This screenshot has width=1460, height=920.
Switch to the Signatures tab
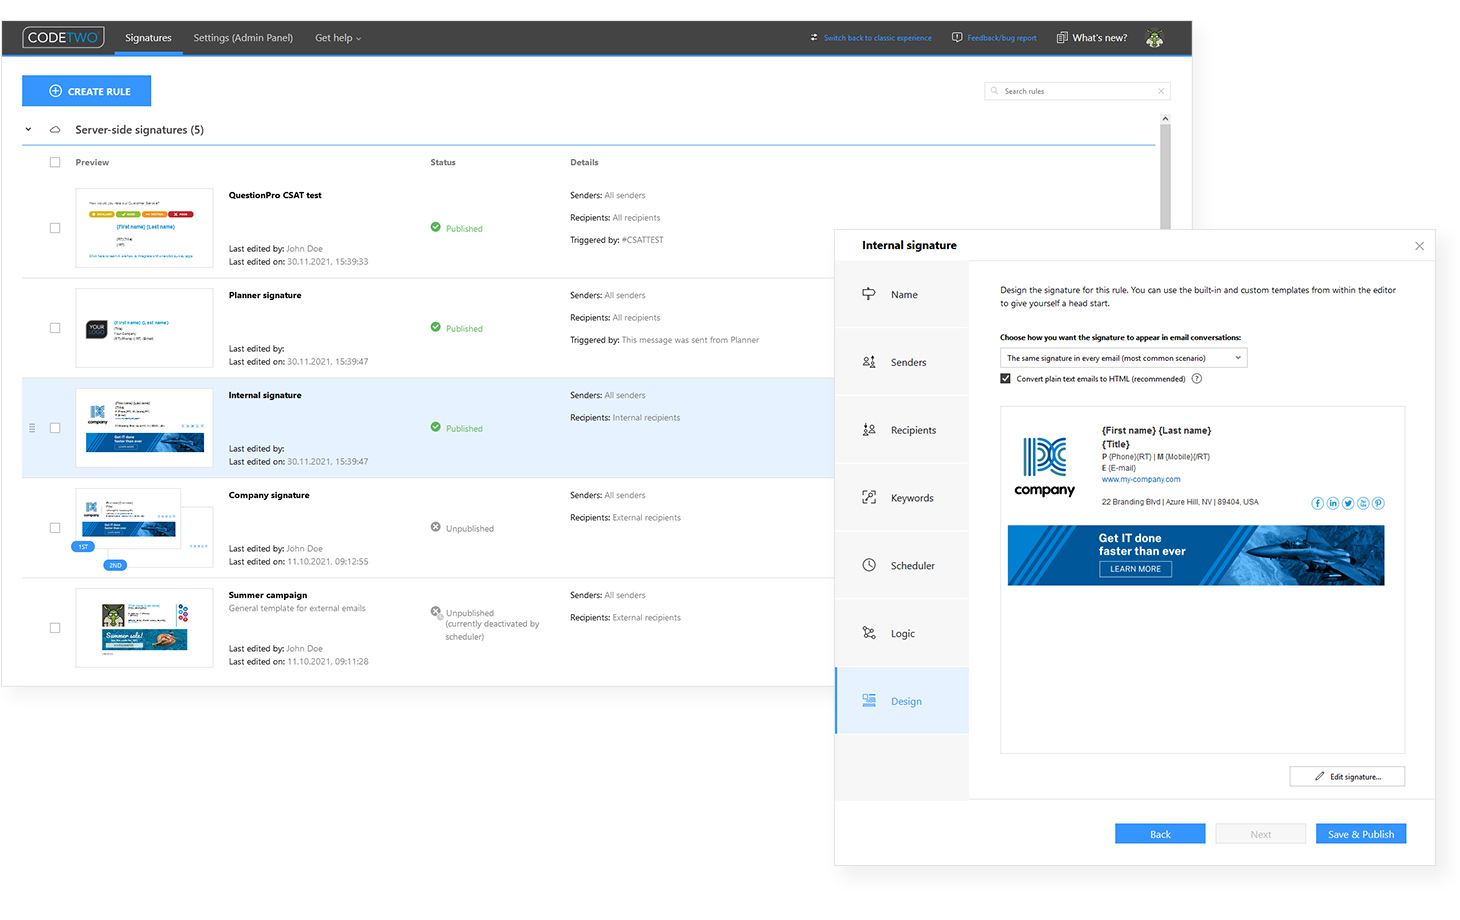148,37
